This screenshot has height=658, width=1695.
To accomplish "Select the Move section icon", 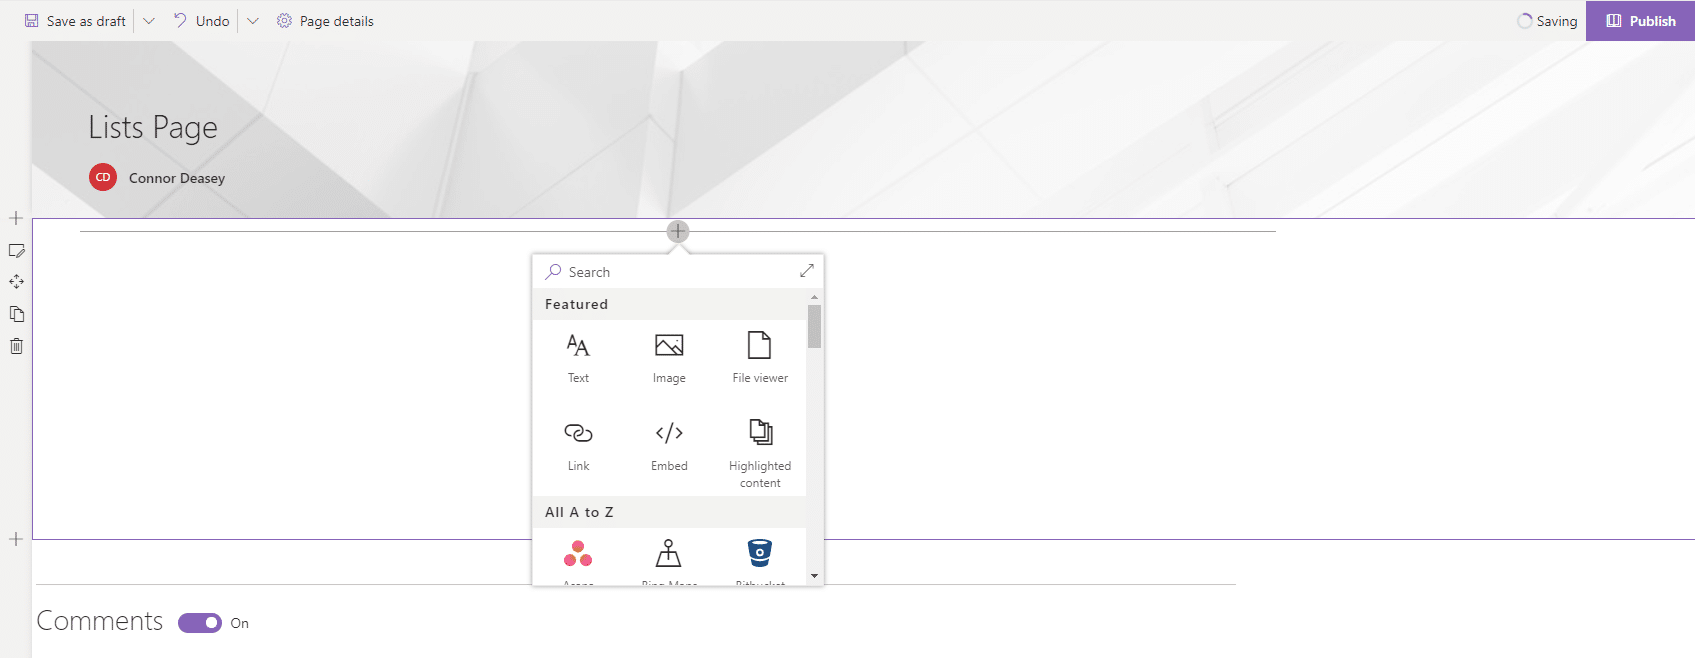I will coord(16,282).
